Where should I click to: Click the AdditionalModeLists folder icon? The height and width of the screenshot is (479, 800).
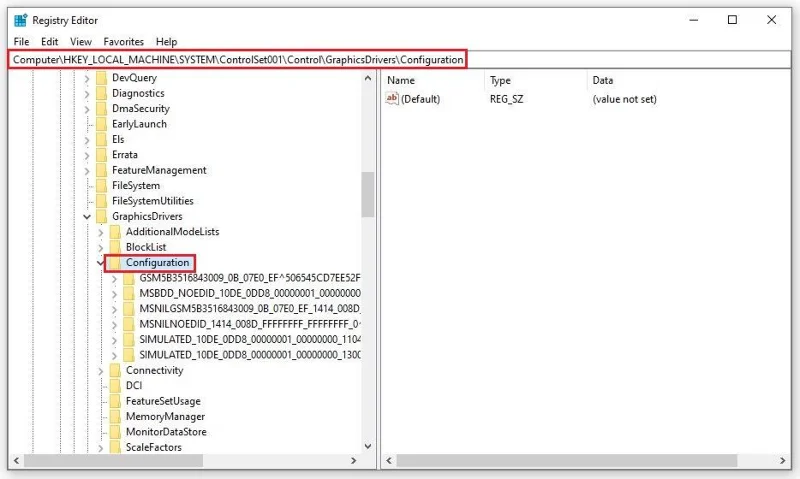point(115,232)
